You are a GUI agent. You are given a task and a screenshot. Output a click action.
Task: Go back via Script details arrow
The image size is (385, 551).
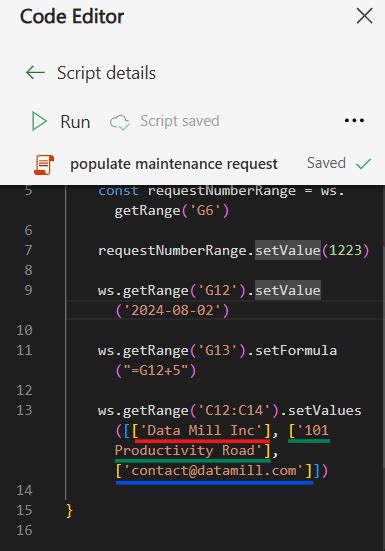point(35,73)
